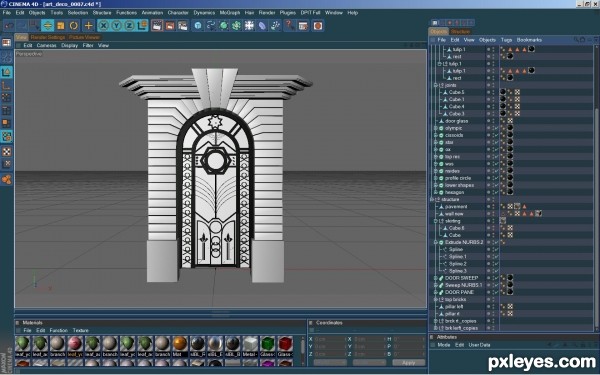Open the Bookmarks menu in Objects panel
Screen dimensions: 600x375
click(529, 40)
